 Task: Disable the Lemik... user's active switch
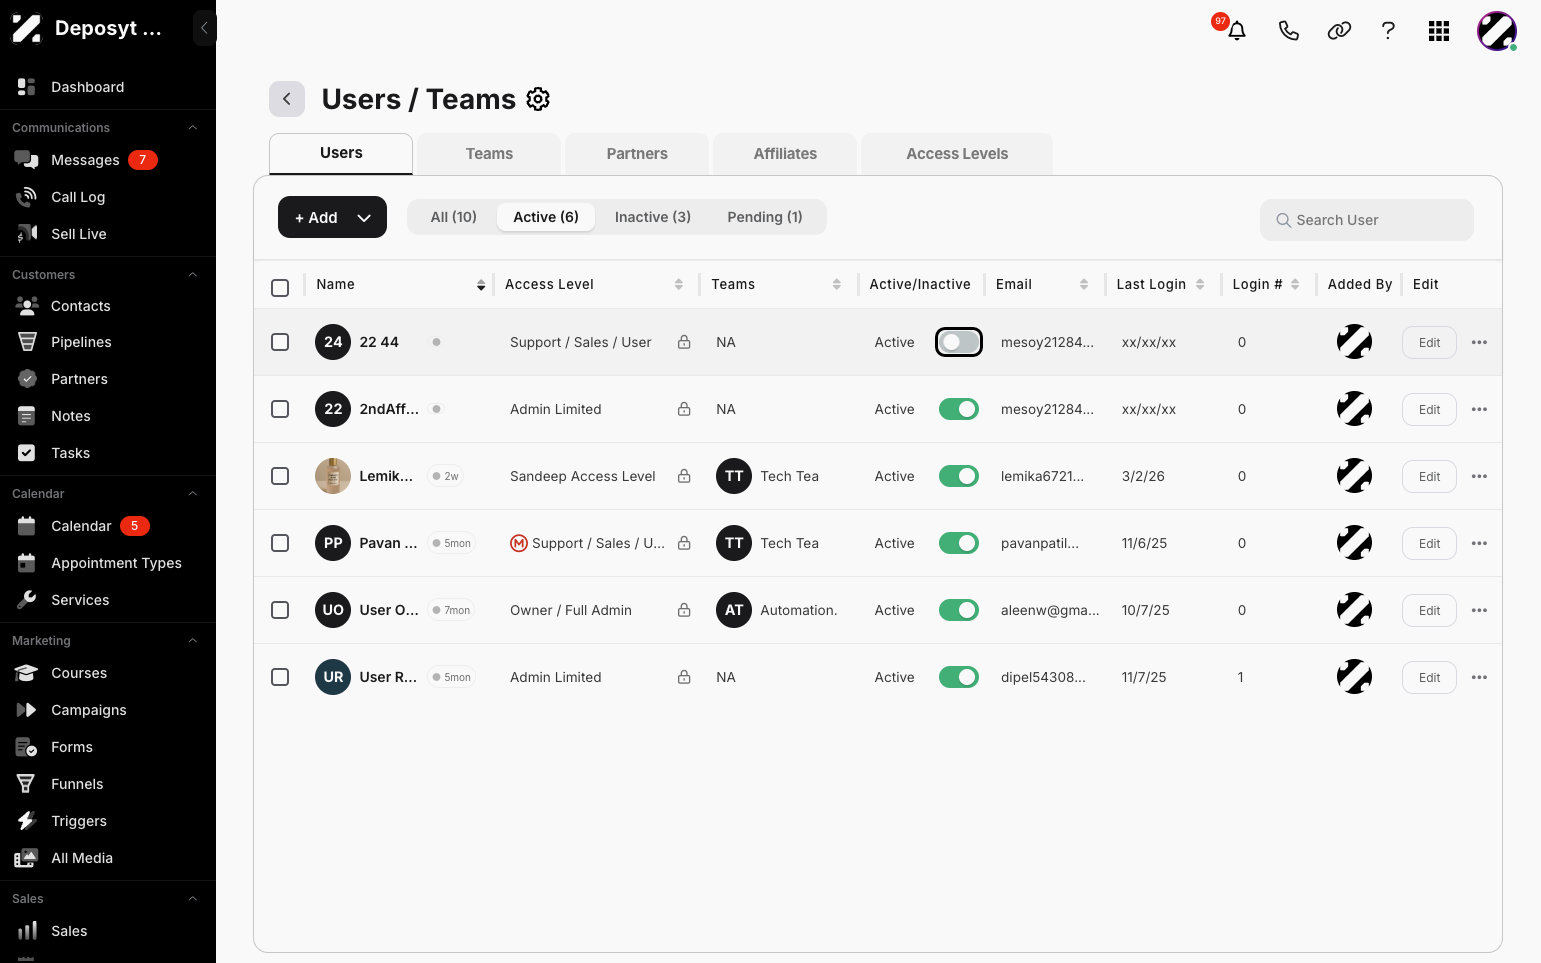click(x=959, y=476)
